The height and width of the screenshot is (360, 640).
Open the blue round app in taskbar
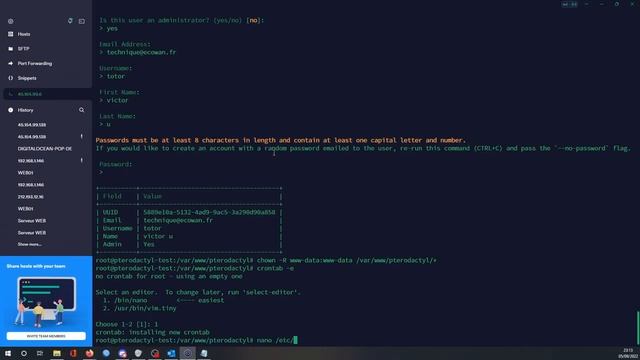pyautogui.click(x=106, y=353)
